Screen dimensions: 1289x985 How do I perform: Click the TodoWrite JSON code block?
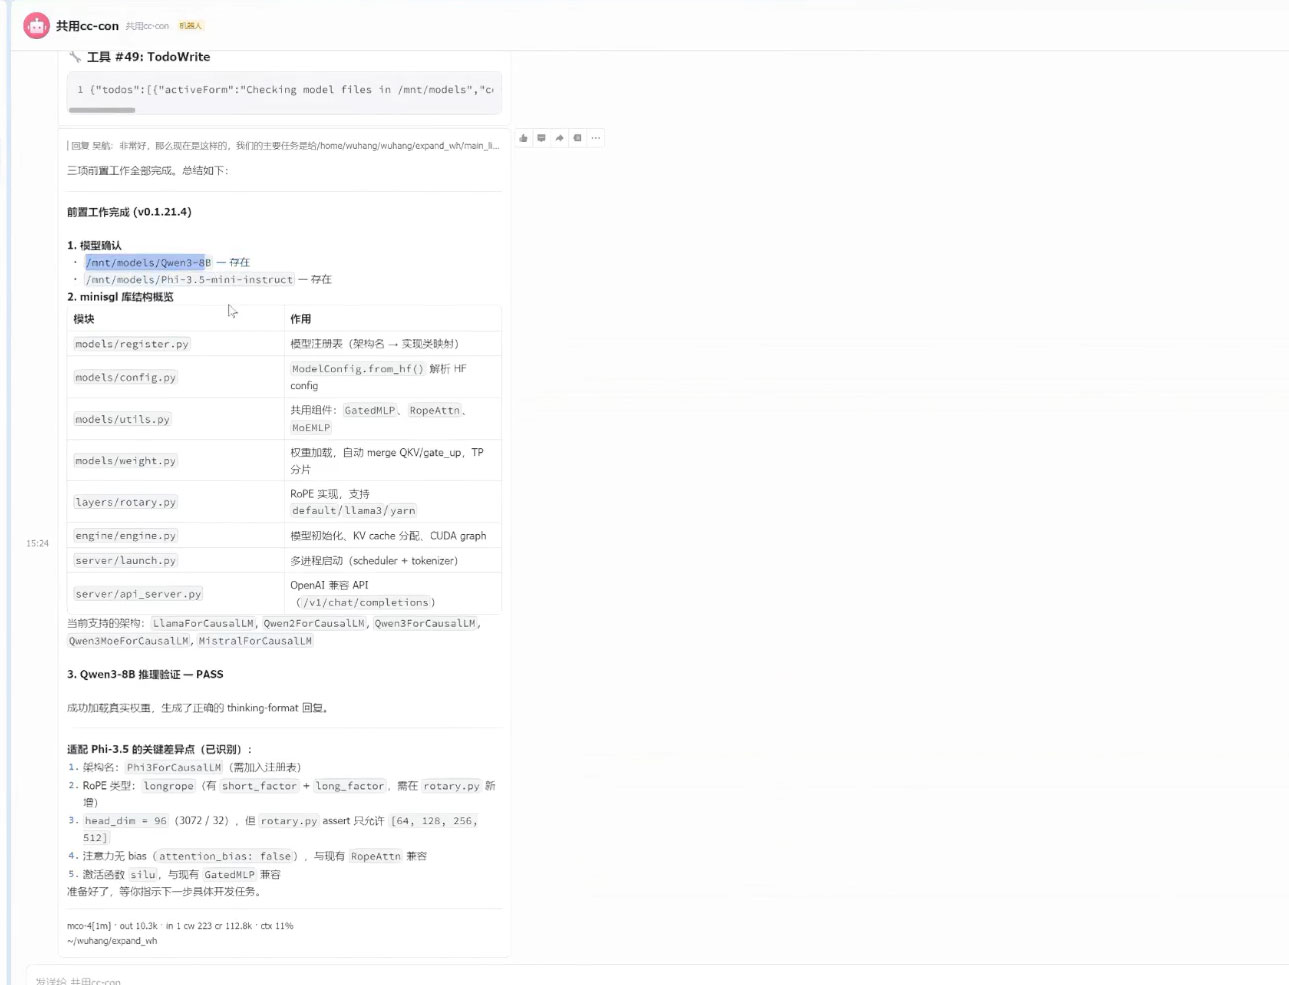tap(284, 90)
